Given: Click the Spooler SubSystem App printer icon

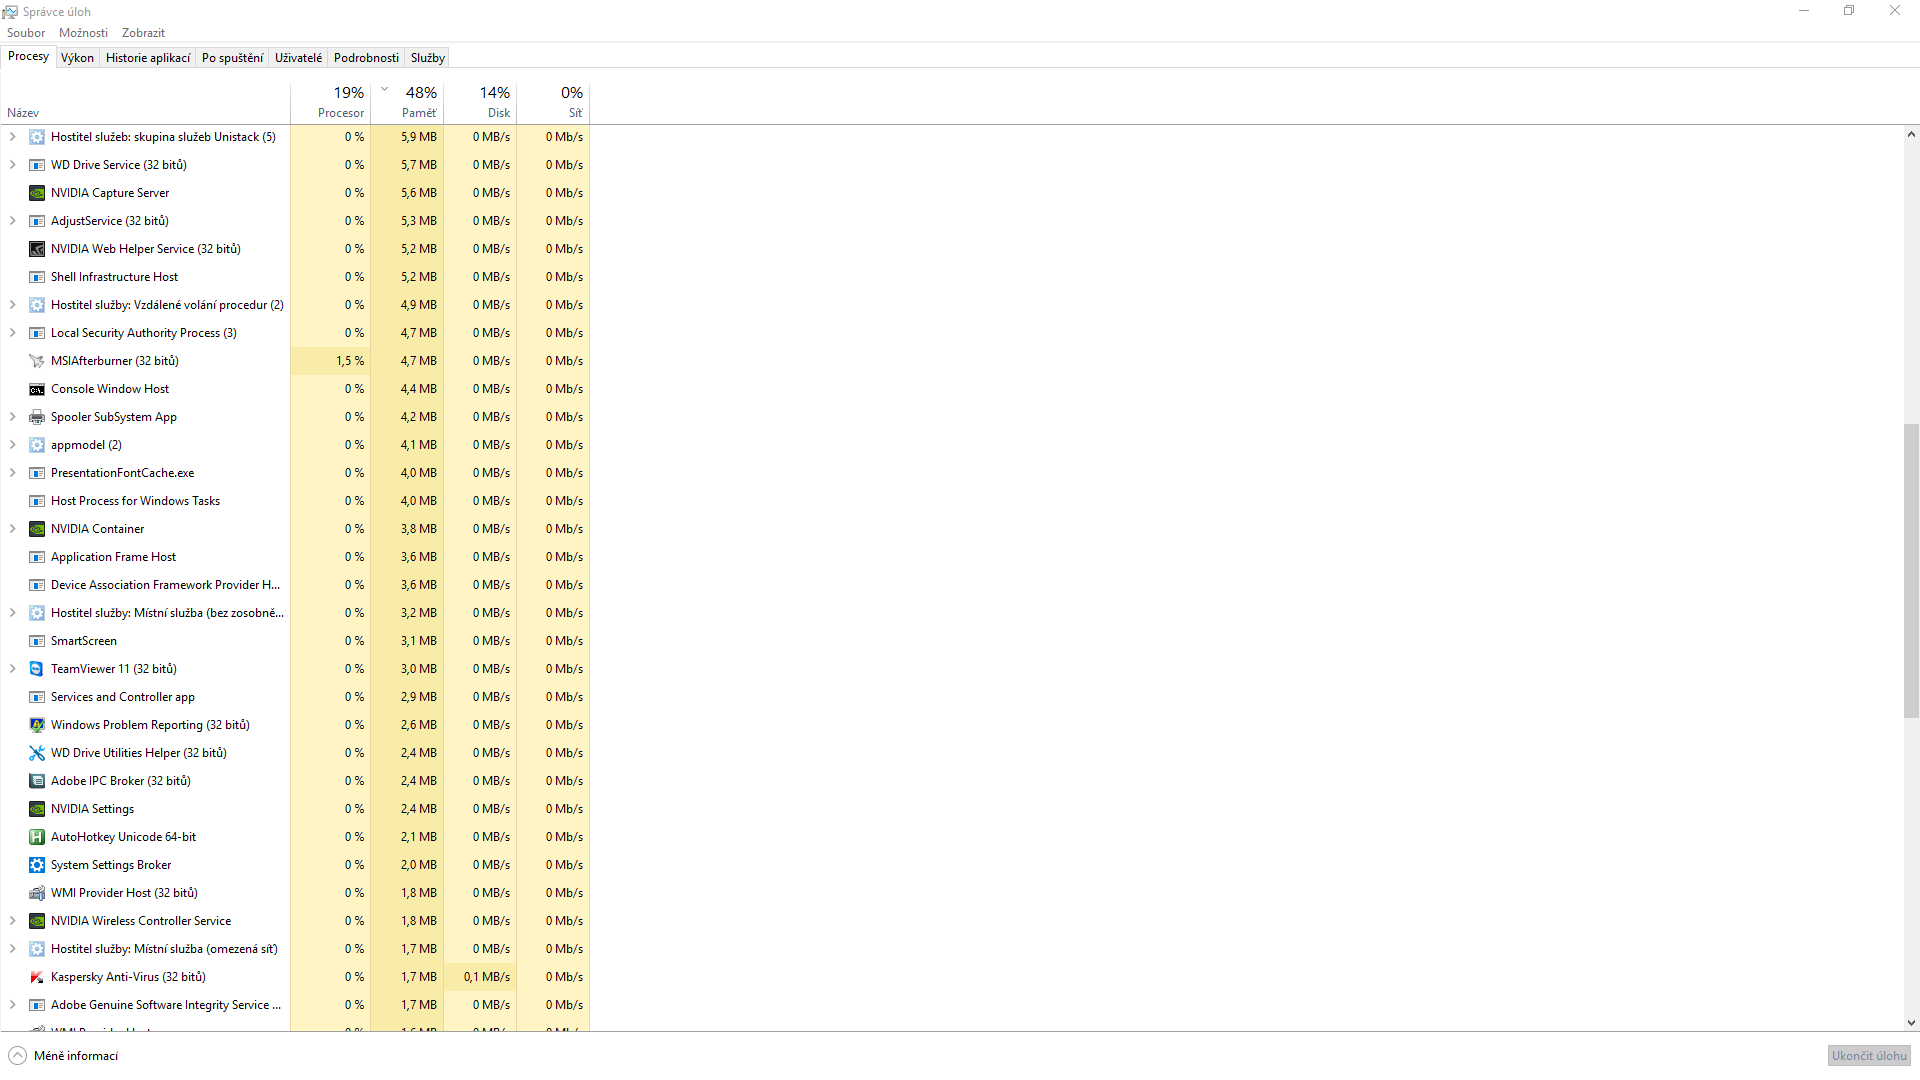Looking at the screenshot, I should click(37, 417).
